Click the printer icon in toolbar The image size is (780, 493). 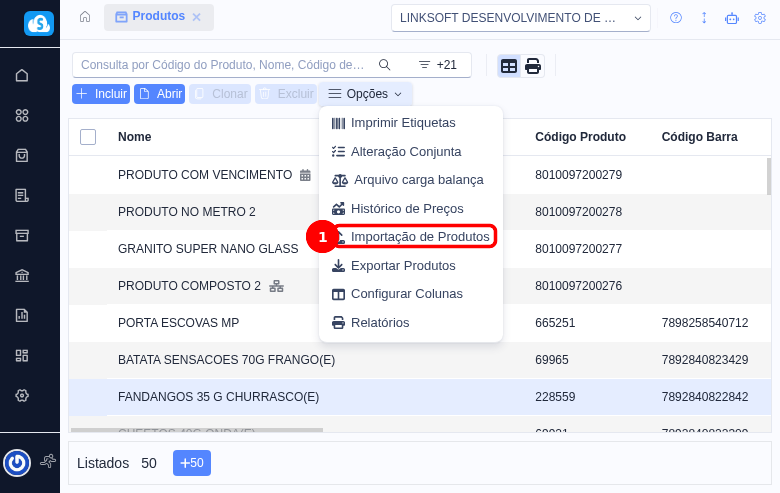pyautogui.click(x=533, y=66)
